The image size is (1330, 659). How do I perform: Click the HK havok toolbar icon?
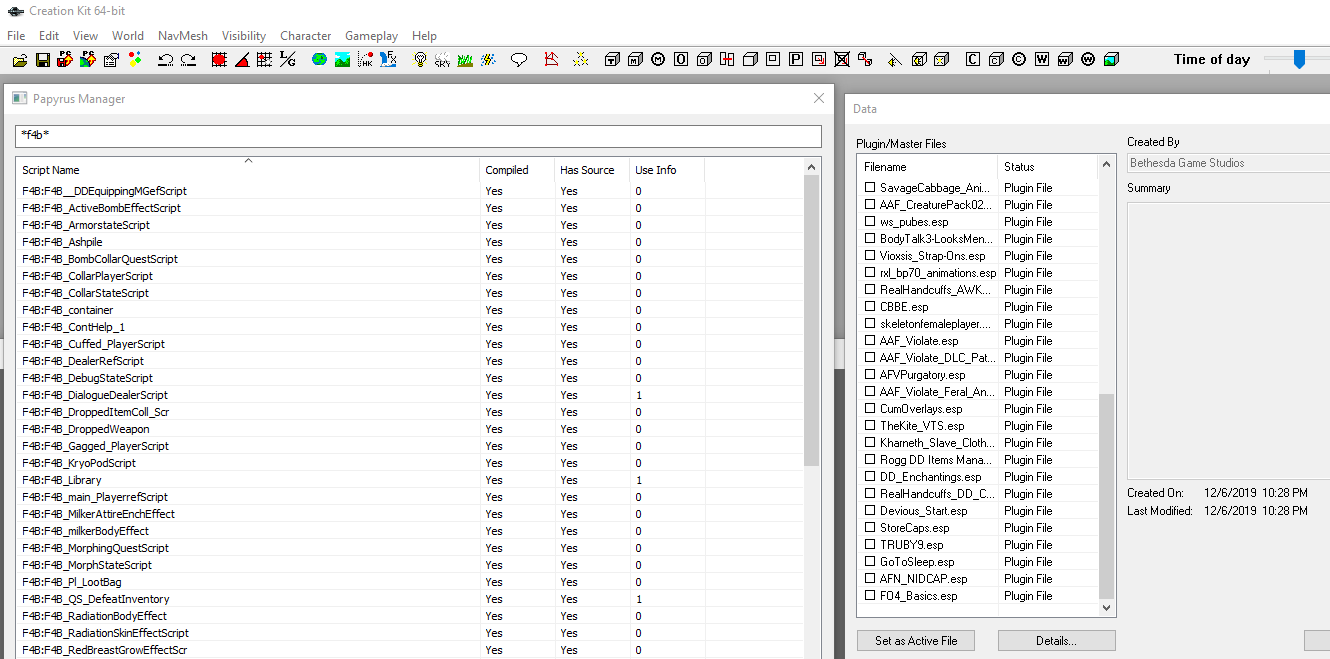pyautogui.click(x=366, y=60)
